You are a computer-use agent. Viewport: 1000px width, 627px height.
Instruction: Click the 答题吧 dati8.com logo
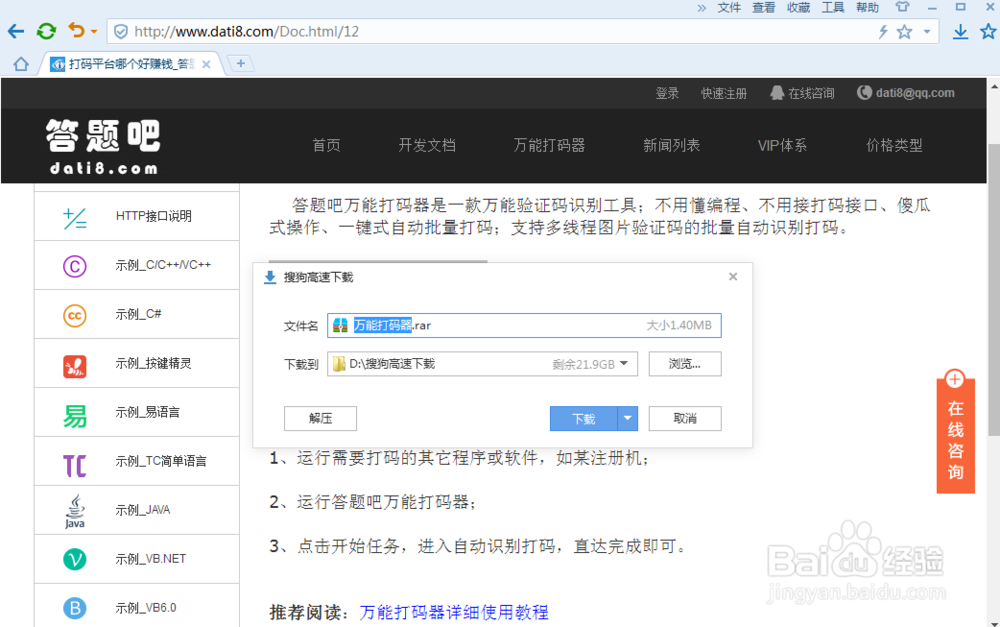103,146
